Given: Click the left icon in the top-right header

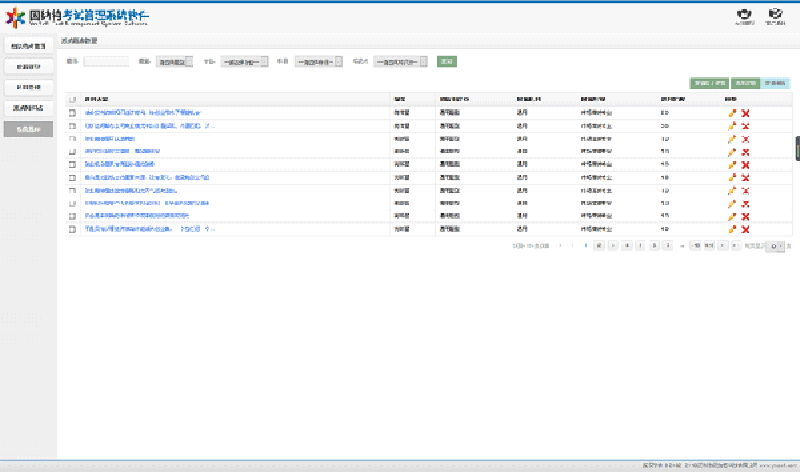Looking at the screenshot, I should click(743, 15).
